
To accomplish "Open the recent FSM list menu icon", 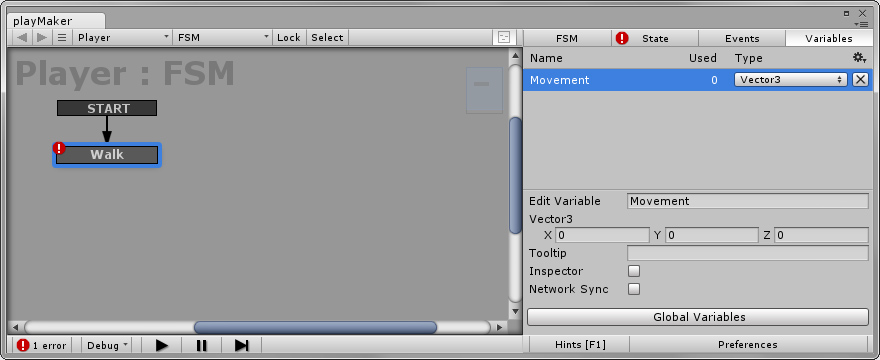I will tap(62, 38).
